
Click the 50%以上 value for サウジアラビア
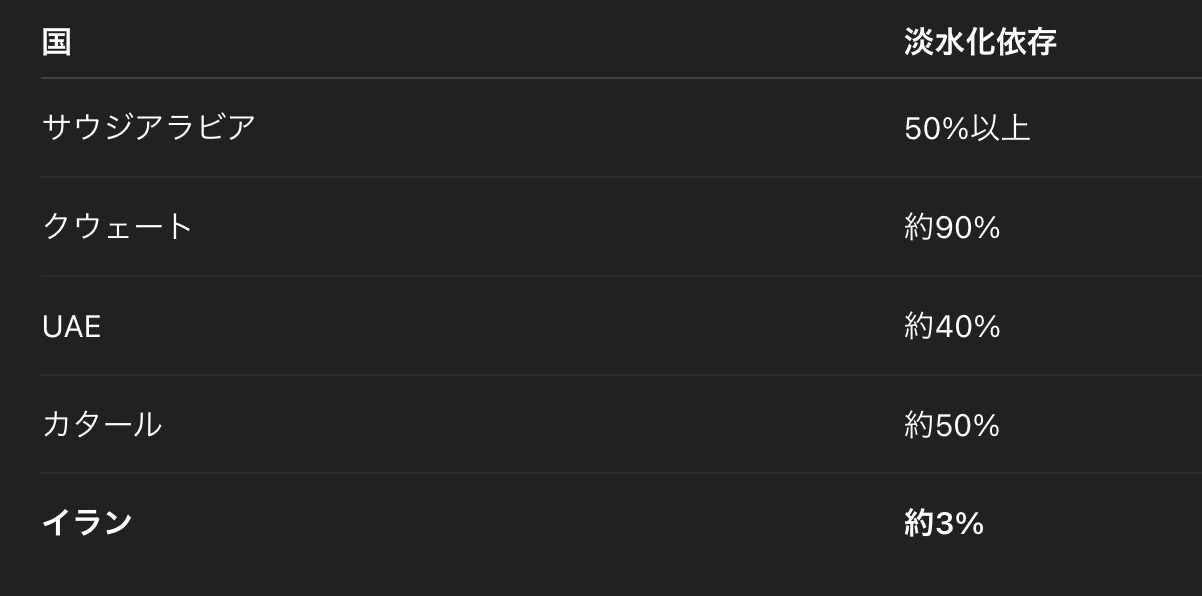(966, 128)
